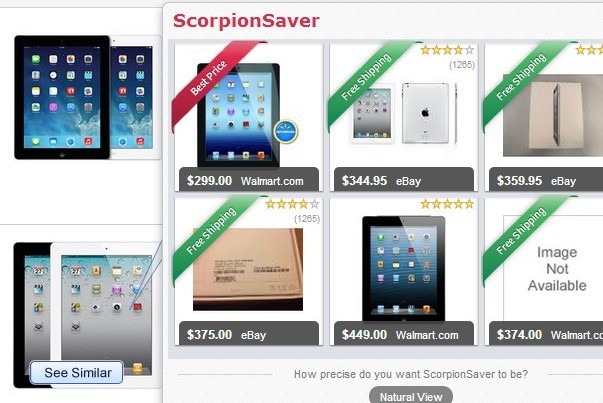Open the boxed iPad $359.95 eBay offer
The height and width of the screenshot is (403, 603).
(544, 117)
